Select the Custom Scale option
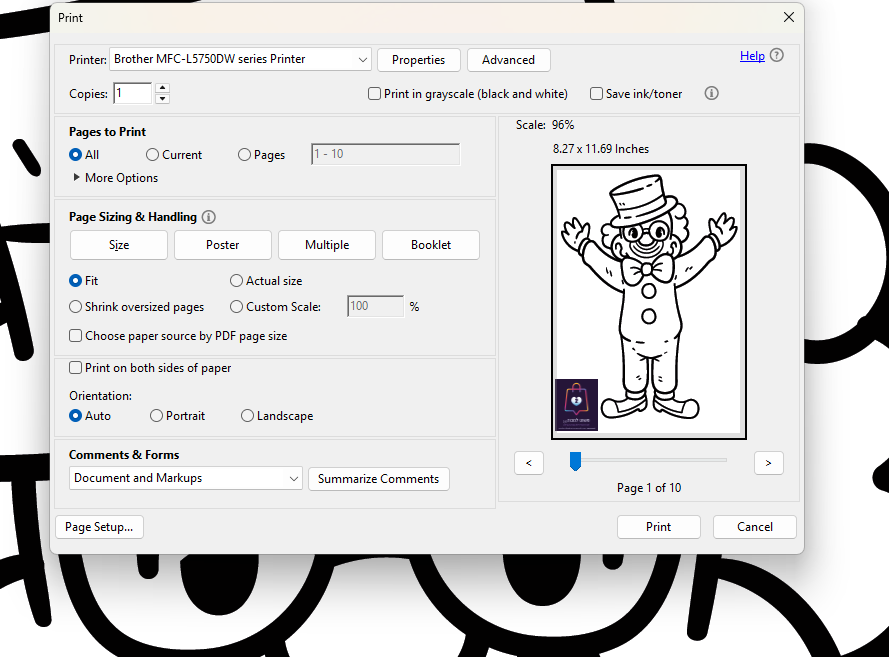 tap(236, 307)
